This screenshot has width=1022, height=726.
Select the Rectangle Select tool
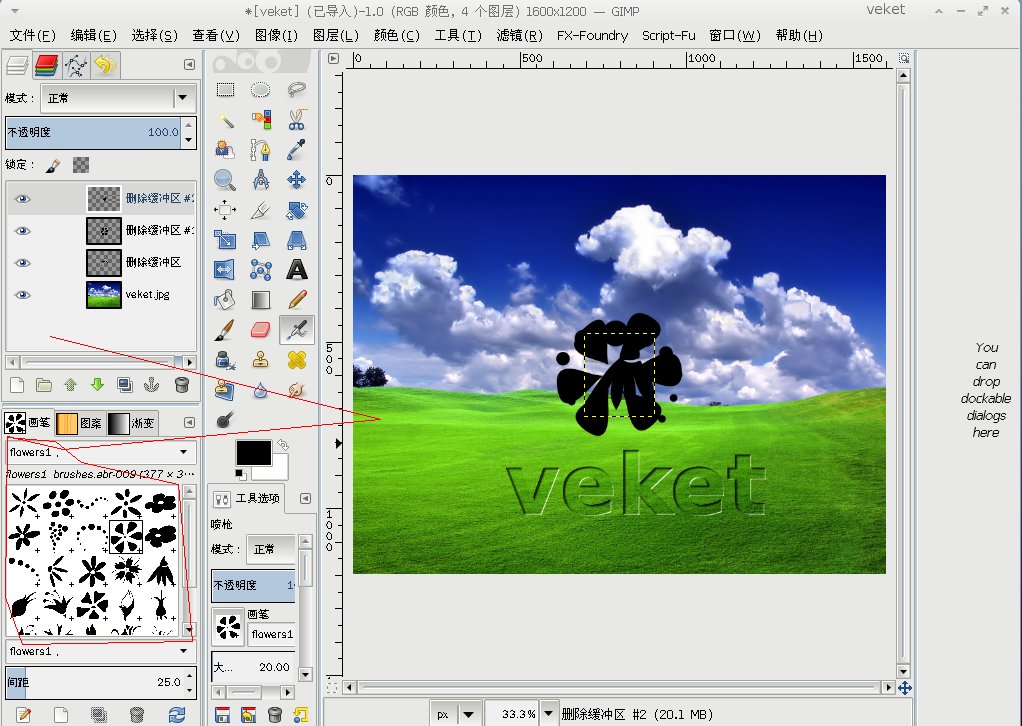(x=225, y=89)
